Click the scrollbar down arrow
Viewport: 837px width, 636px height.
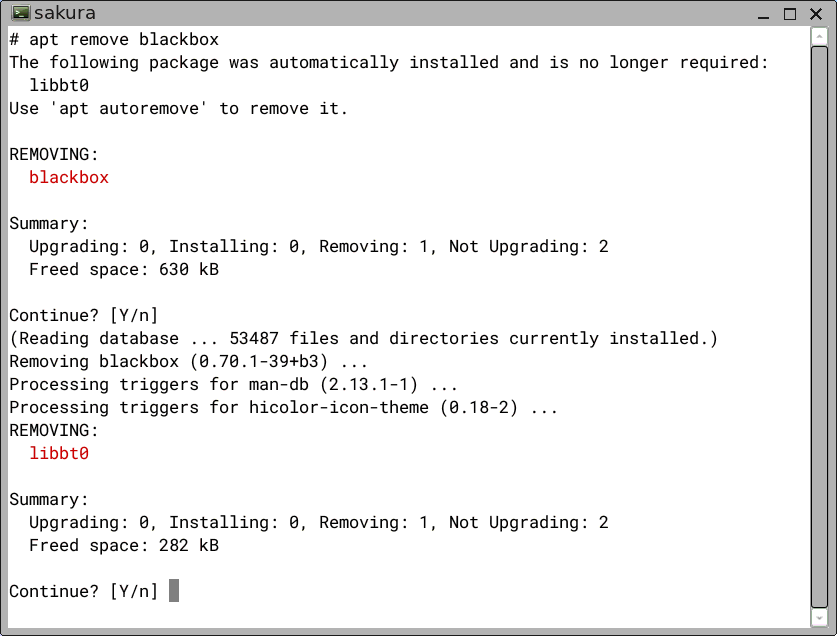point(819,618)
